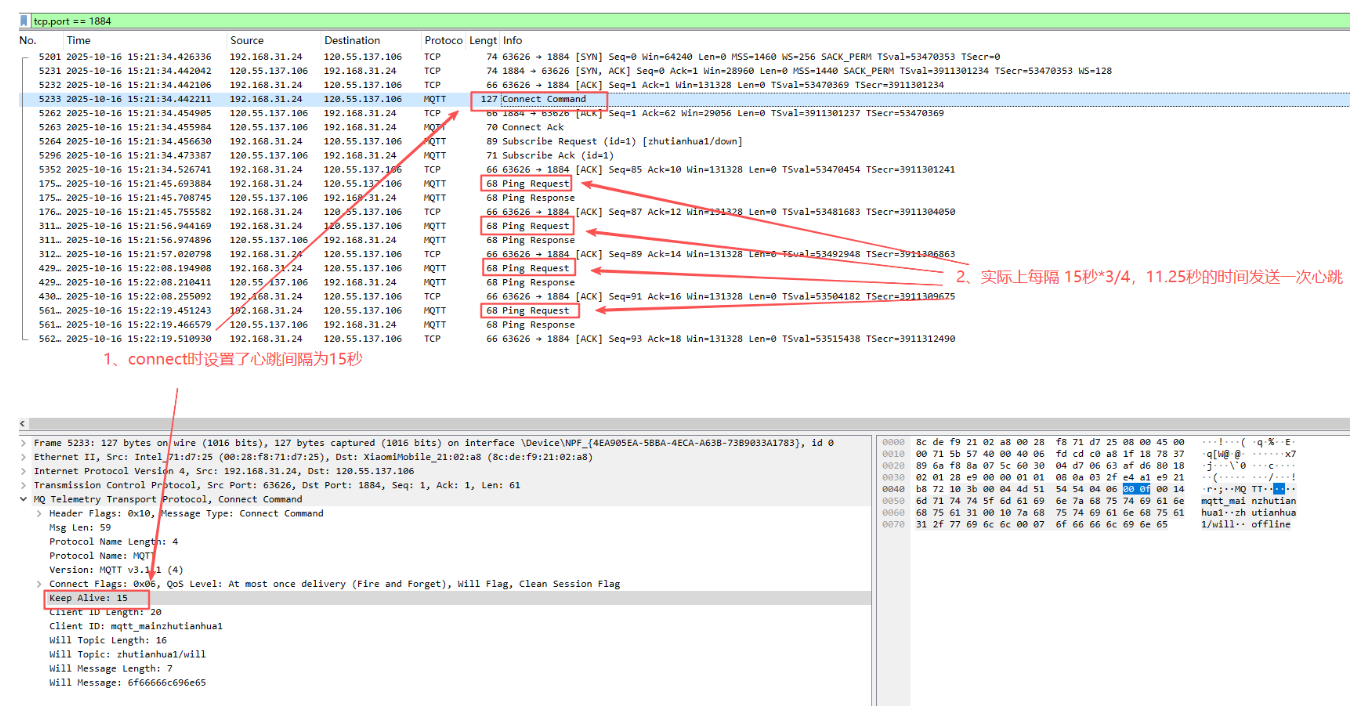Select packet 5231 SYN, ACK row
Screen dimensions: 1357x710
(x=683, y=71)
